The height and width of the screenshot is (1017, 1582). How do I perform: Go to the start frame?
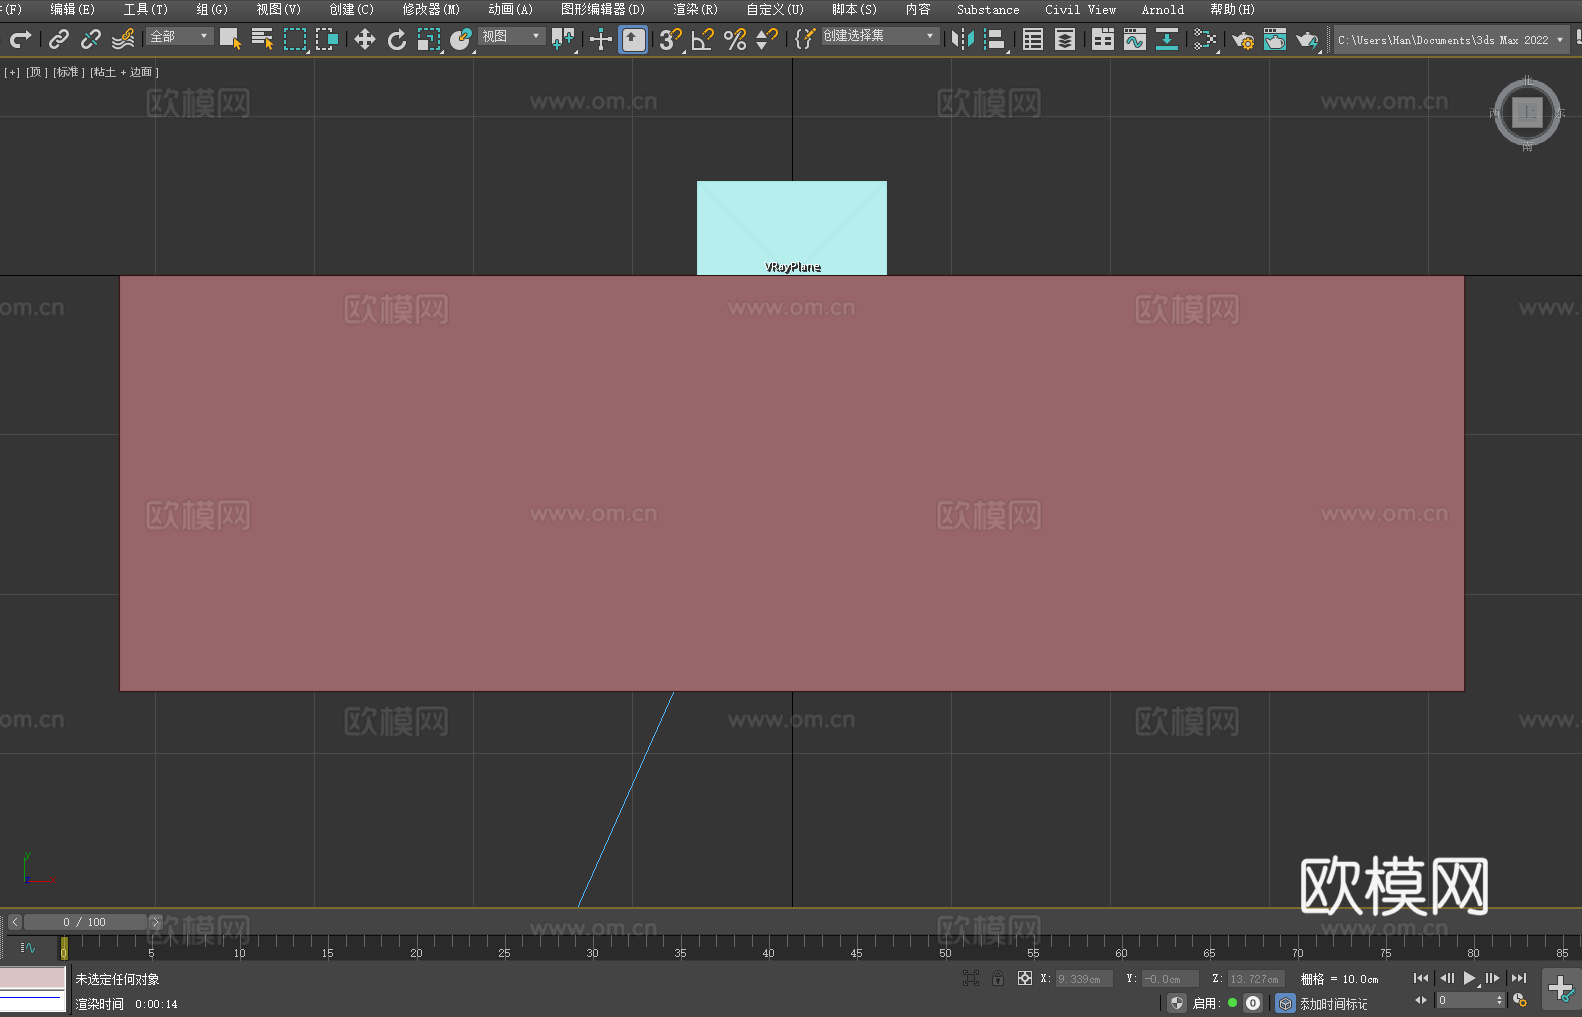[x=1421, y=978]
